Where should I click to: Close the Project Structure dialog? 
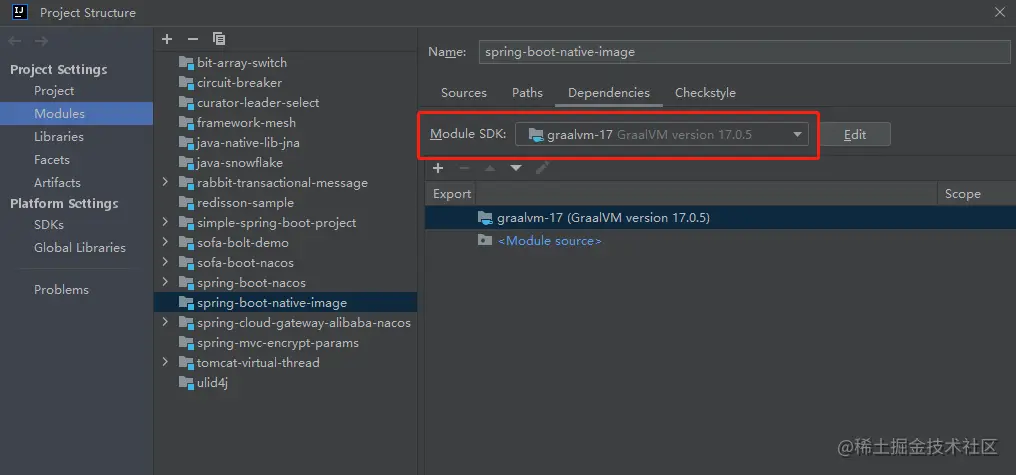tap(1000, 12)
